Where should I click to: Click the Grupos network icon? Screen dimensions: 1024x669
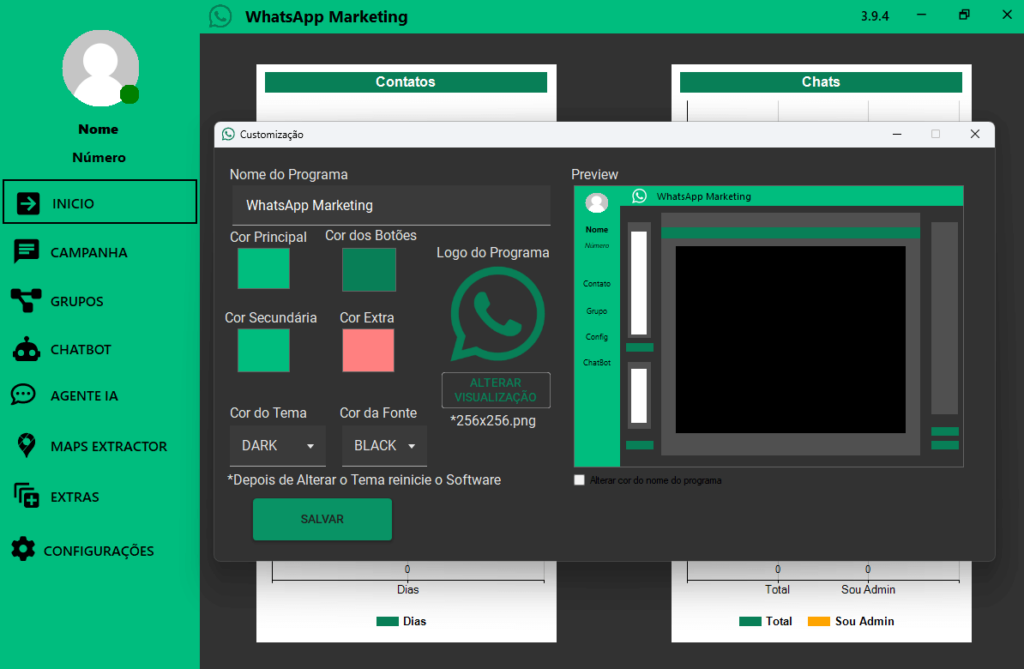(26, 301)
